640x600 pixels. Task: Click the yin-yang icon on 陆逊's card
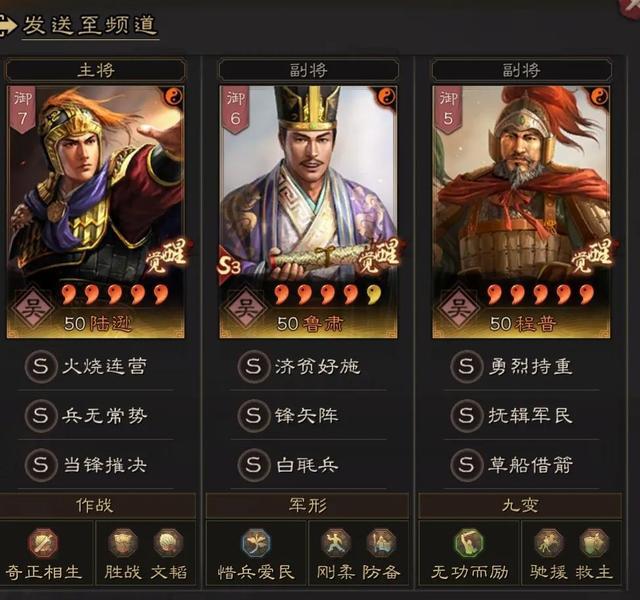pos(174,97)
